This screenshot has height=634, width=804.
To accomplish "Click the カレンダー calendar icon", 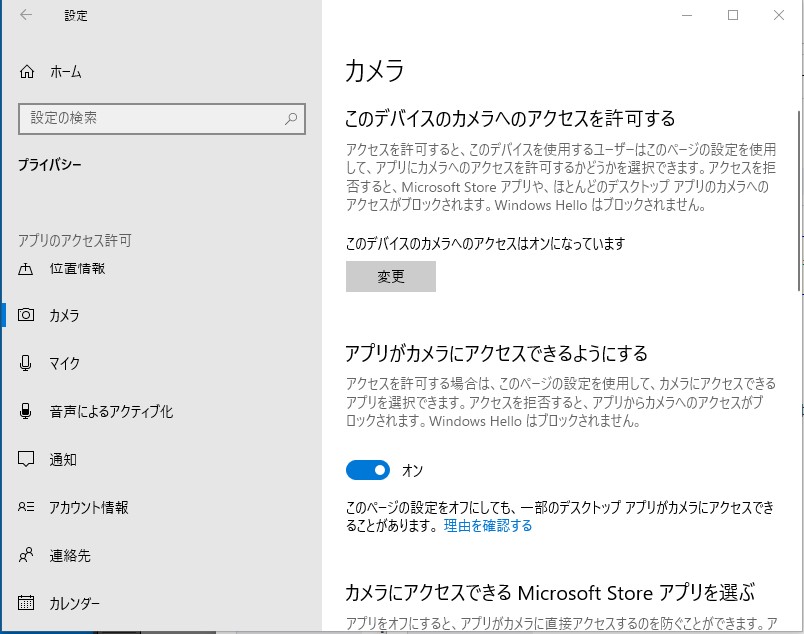I will point(26,602).
